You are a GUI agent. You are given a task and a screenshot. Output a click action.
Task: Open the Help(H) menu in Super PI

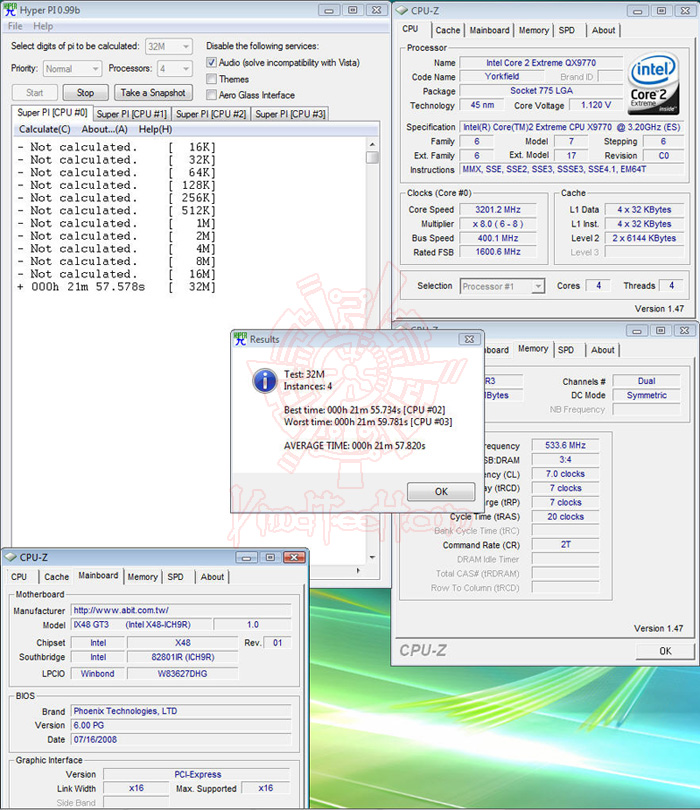tap(155, 129)
